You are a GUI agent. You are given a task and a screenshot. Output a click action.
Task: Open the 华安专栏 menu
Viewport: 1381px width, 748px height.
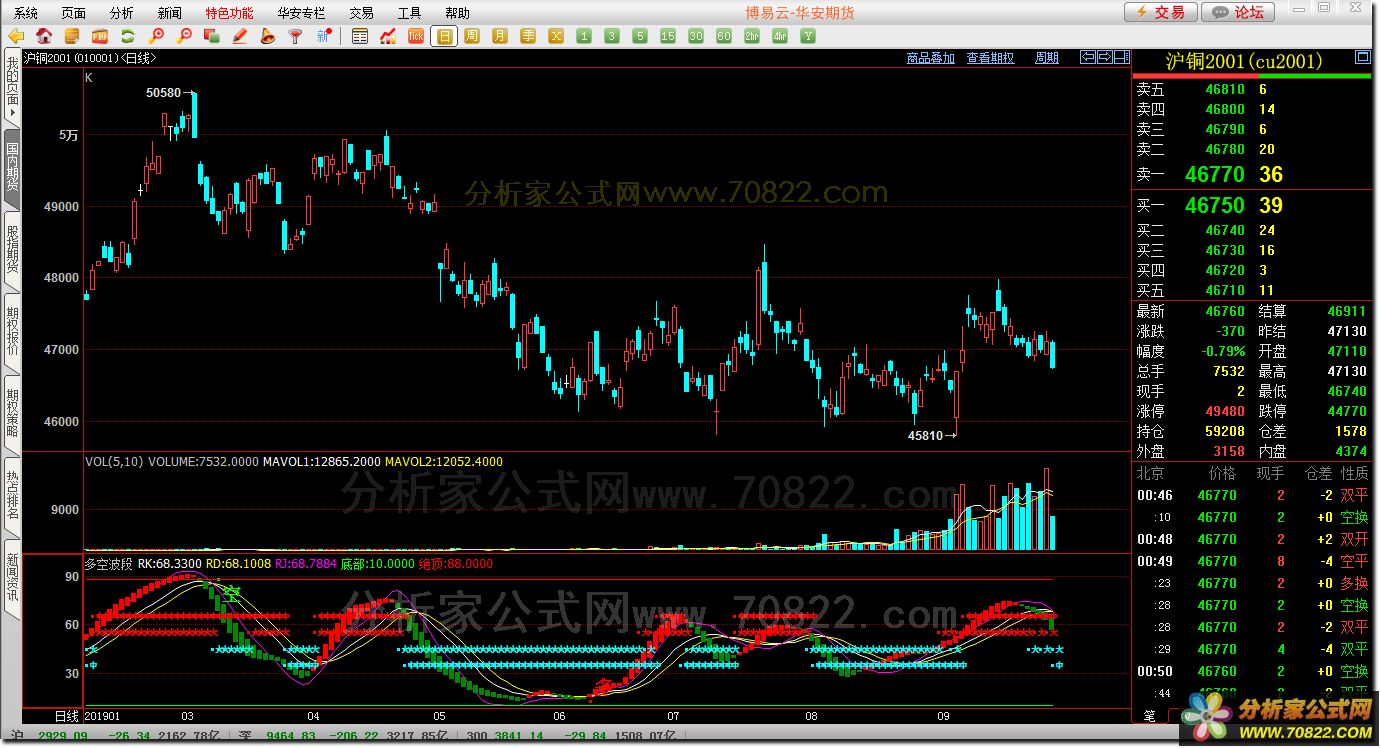point(301,13)
